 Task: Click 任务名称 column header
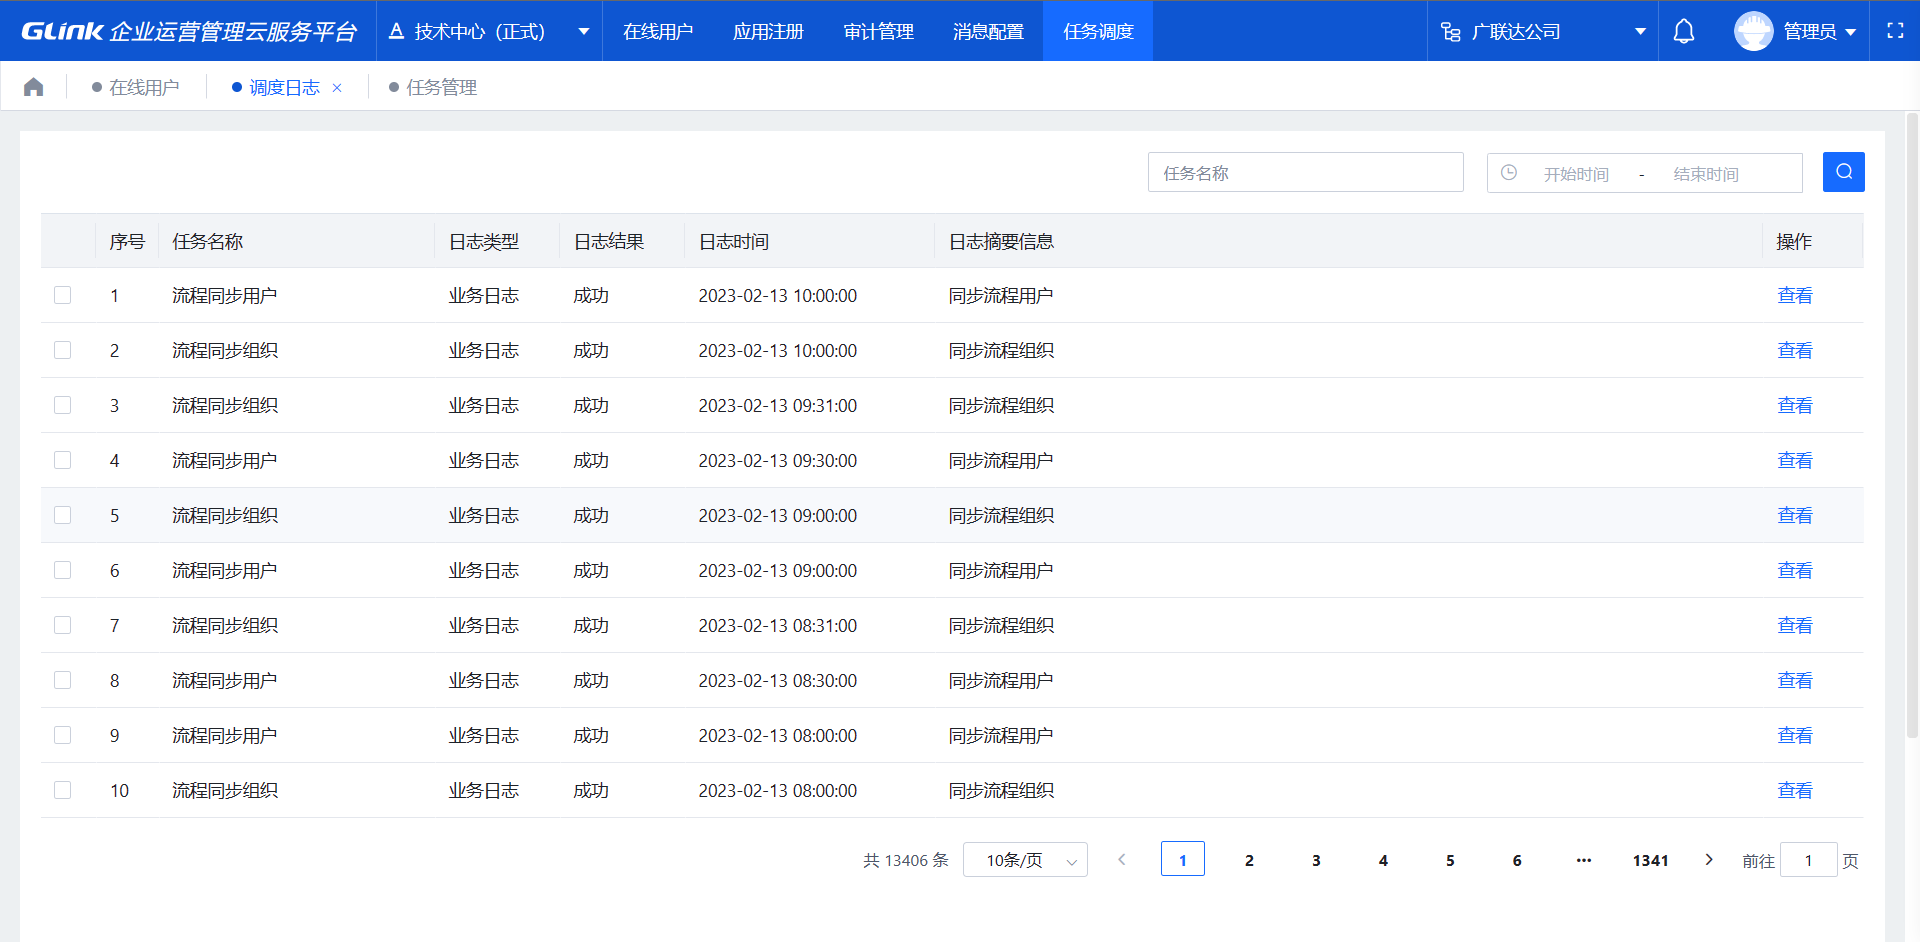pyautogui.click(x=207, y=241)
